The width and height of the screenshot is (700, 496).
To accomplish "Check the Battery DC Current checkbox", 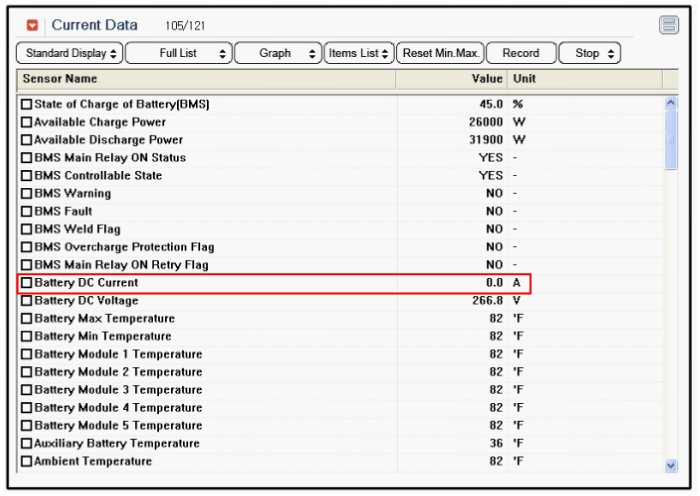I will click(x=27, y=284).
